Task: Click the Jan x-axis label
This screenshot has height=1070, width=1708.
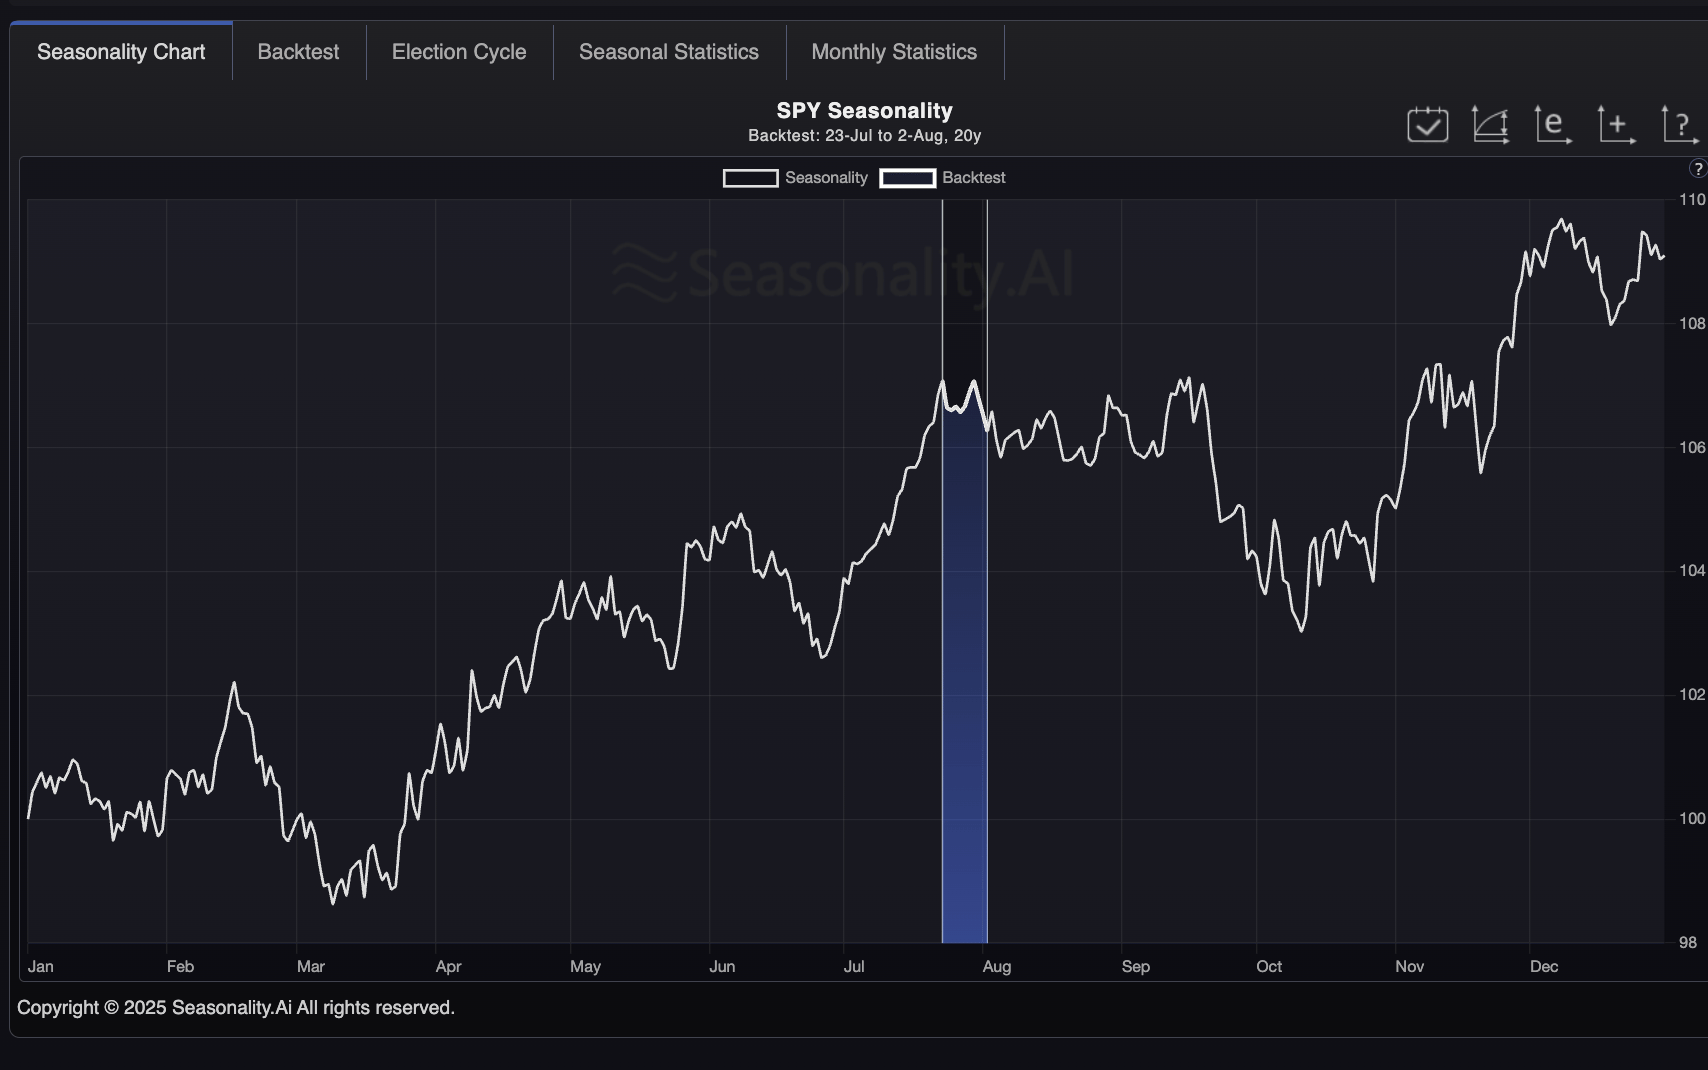Action: (41, 967)
